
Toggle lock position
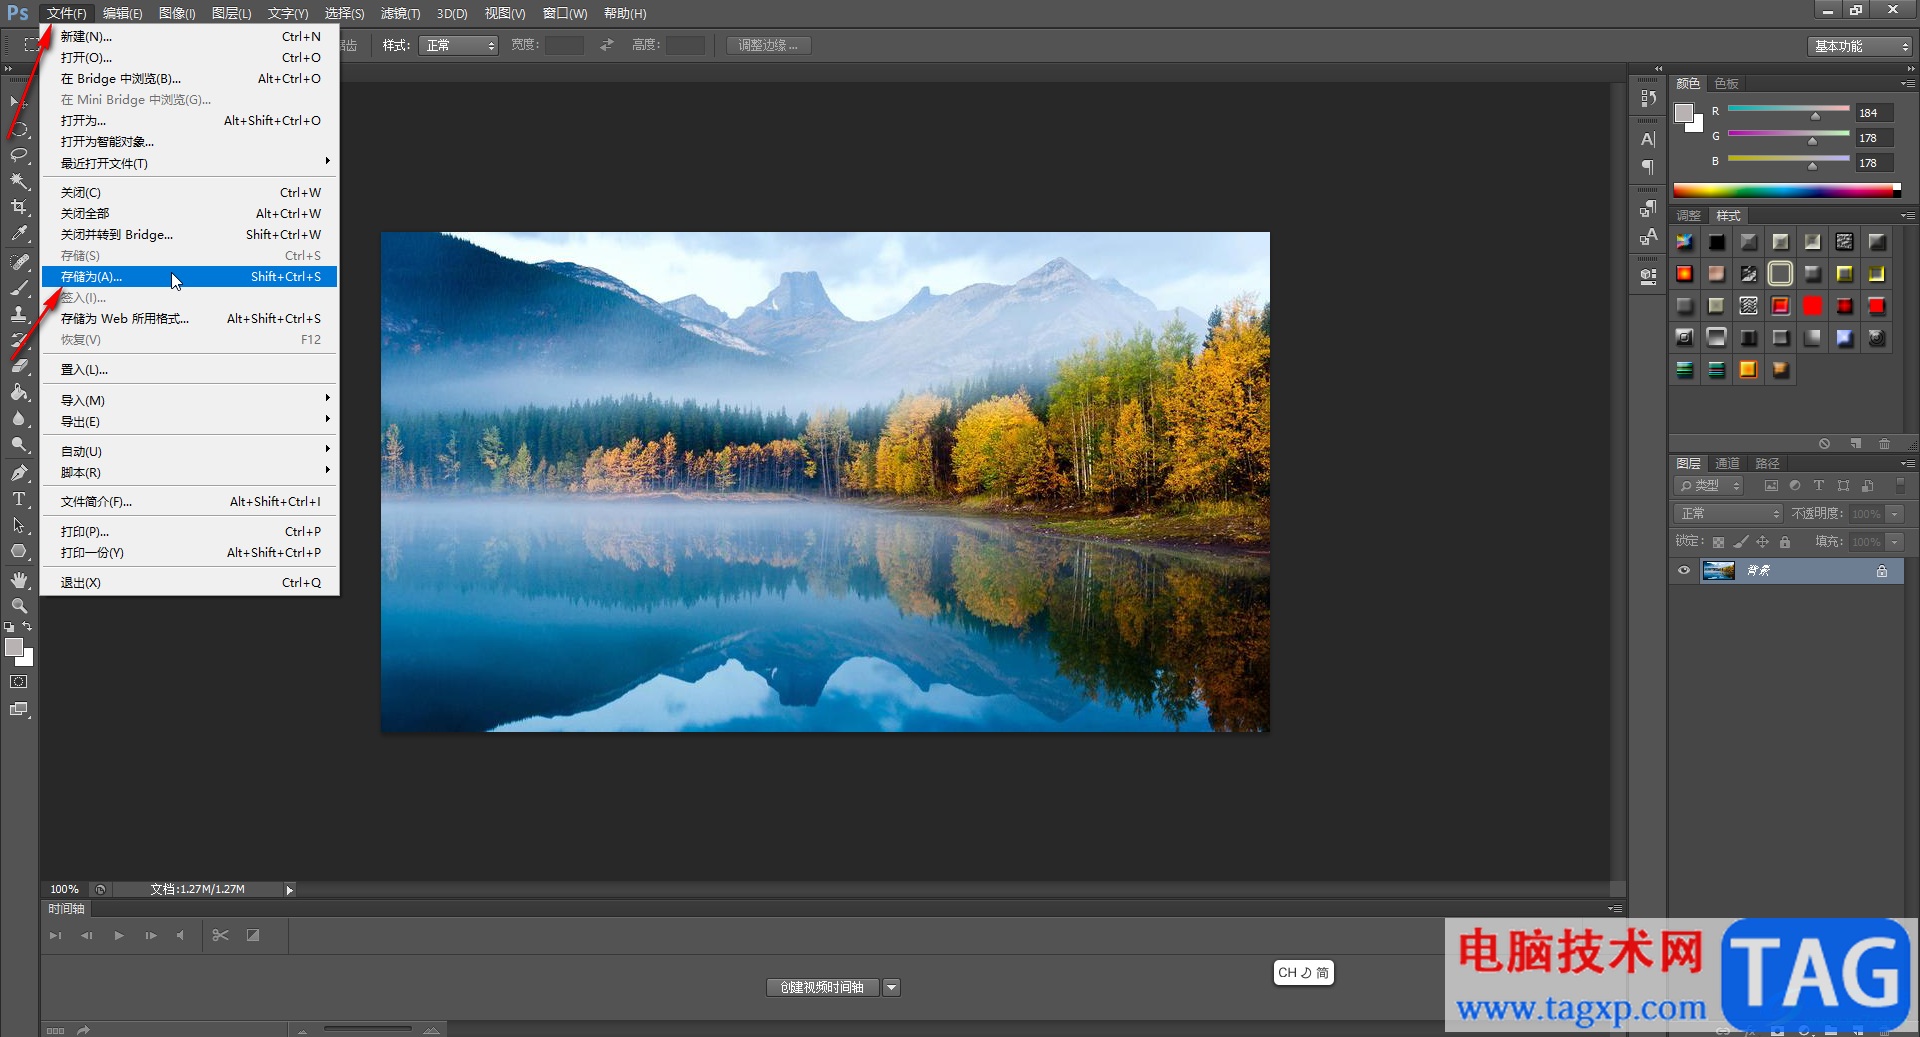click(x=1763, y=542)
